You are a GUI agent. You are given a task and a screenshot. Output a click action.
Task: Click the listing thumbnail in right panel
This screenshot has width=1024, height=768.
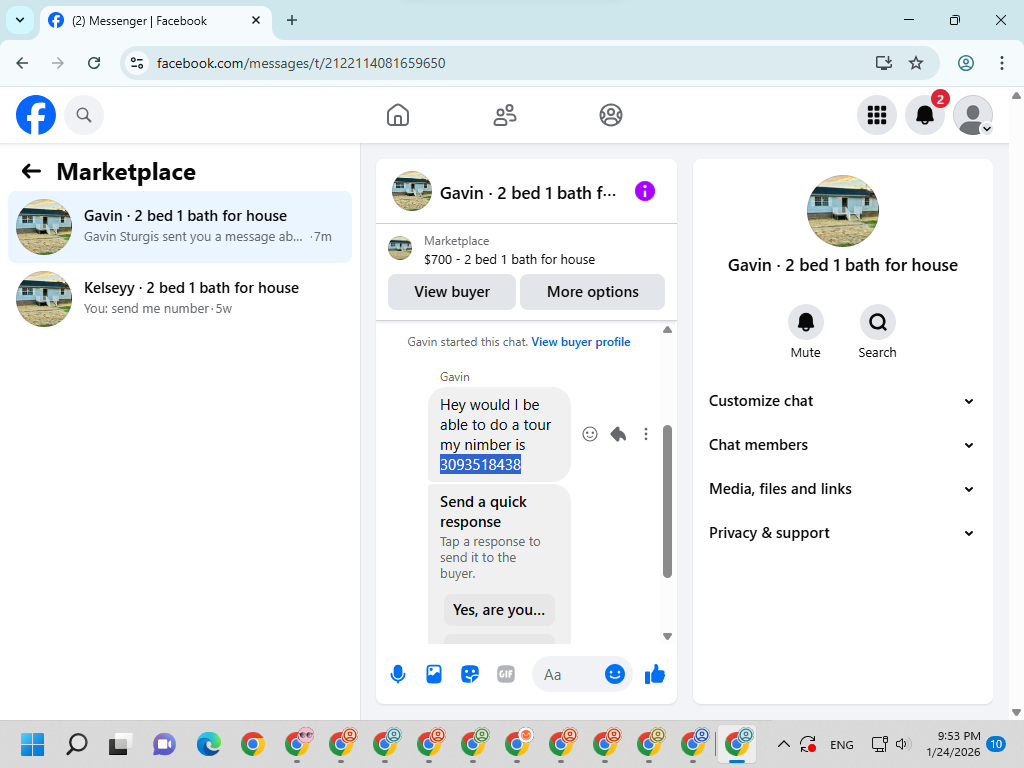tap(842, 210)
